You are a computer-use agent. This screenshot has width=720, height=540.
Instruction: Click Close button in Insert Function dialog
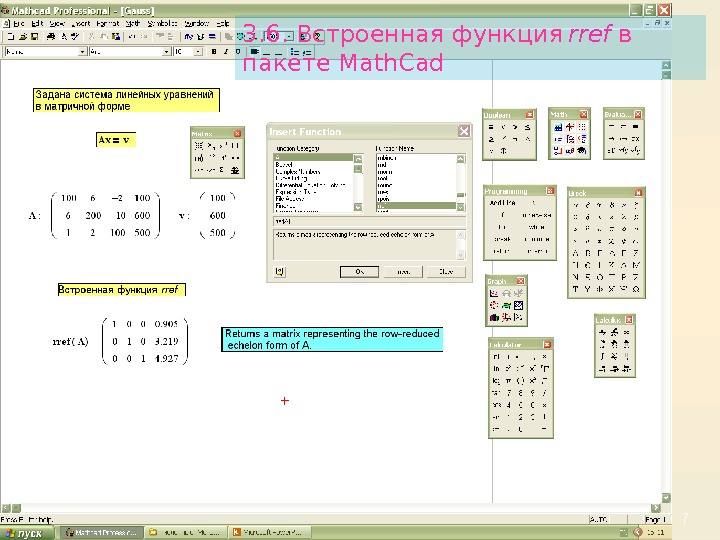pos(446,272)
